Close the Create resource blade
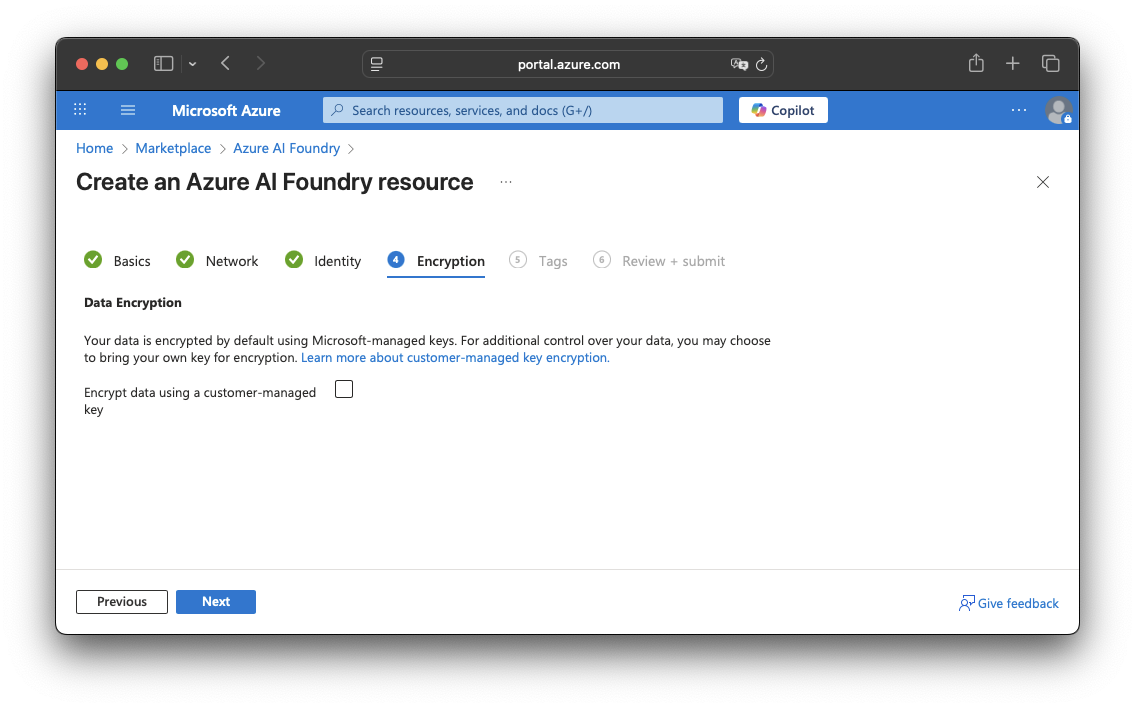 tap(1042, 182)
